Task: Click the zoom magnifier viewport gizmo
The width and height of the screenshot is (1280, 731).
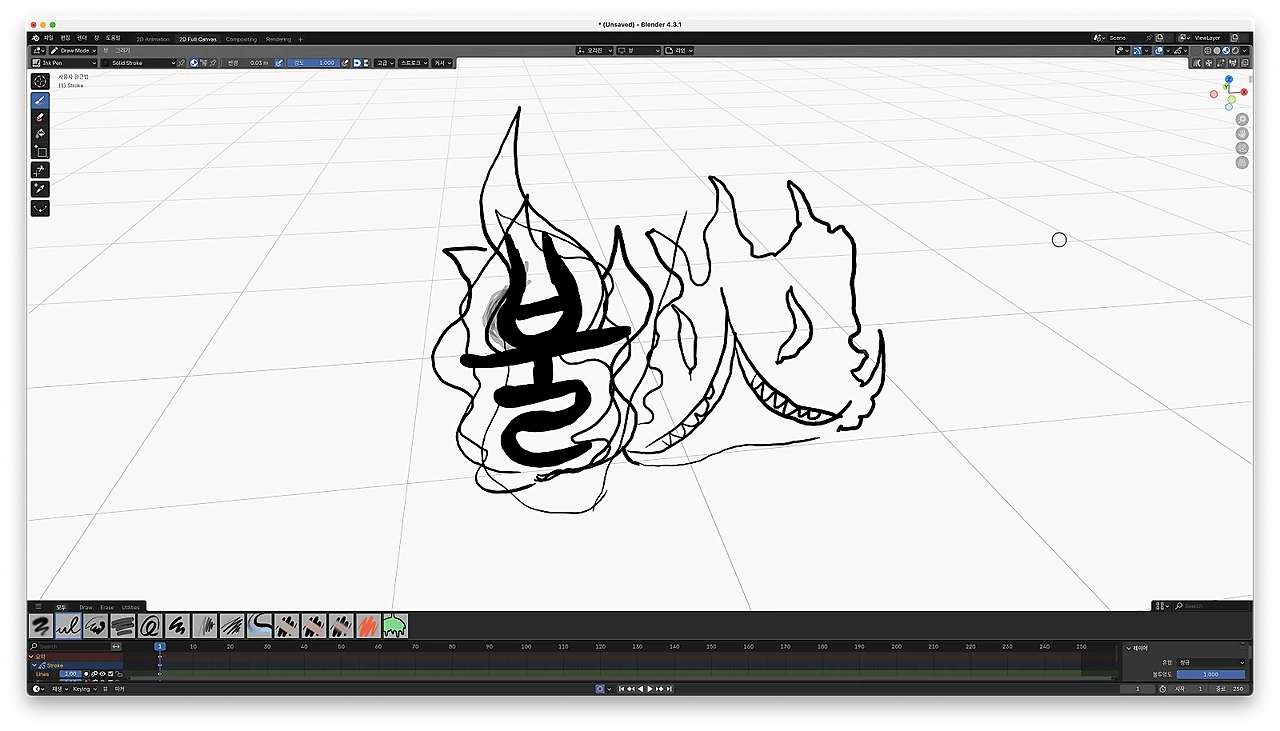Action: tap(1242, 119)
